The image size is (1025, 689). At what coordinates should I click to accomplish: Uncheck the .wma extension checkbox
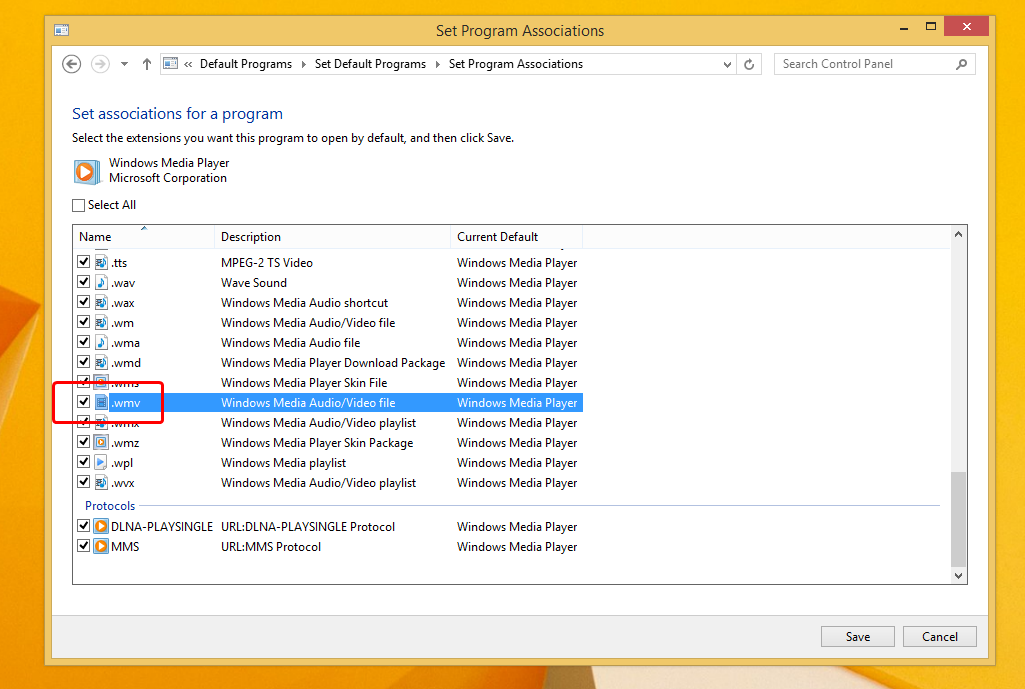point(83,342)
